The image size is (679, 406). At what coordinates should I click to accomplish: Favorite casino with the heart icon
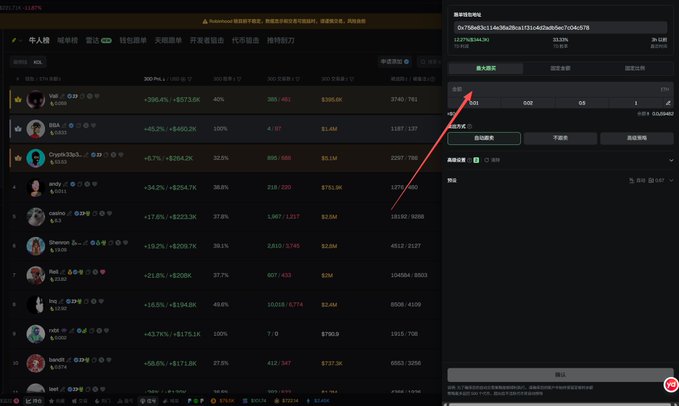tap(110, 213)
